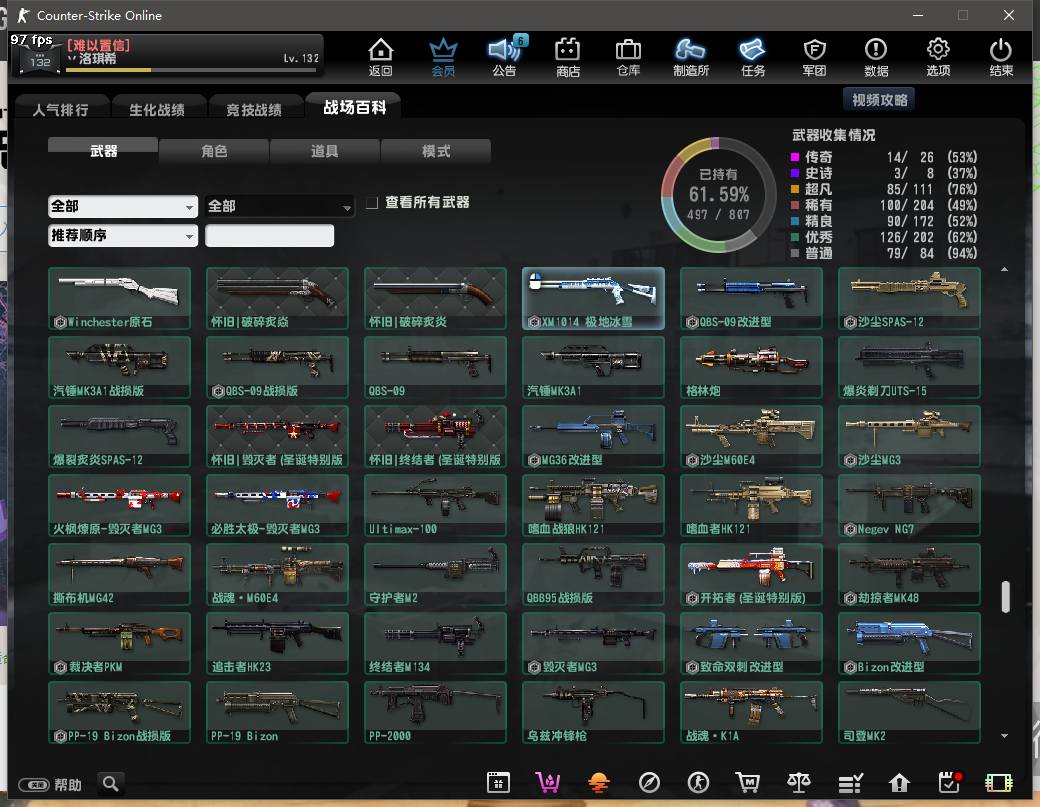Switch to the 人气排行 tab
The height and width of the screenshot is (807, 1040).
[60, 109]
